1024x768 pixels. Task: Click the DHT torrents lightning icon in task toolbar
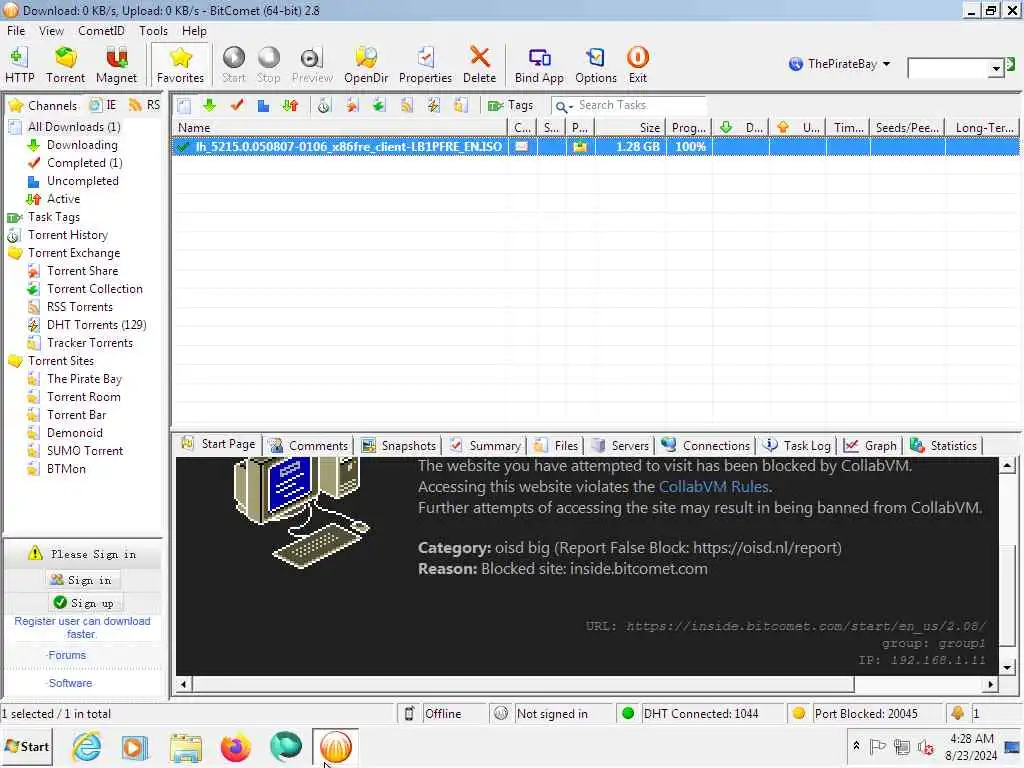(433, 106)
